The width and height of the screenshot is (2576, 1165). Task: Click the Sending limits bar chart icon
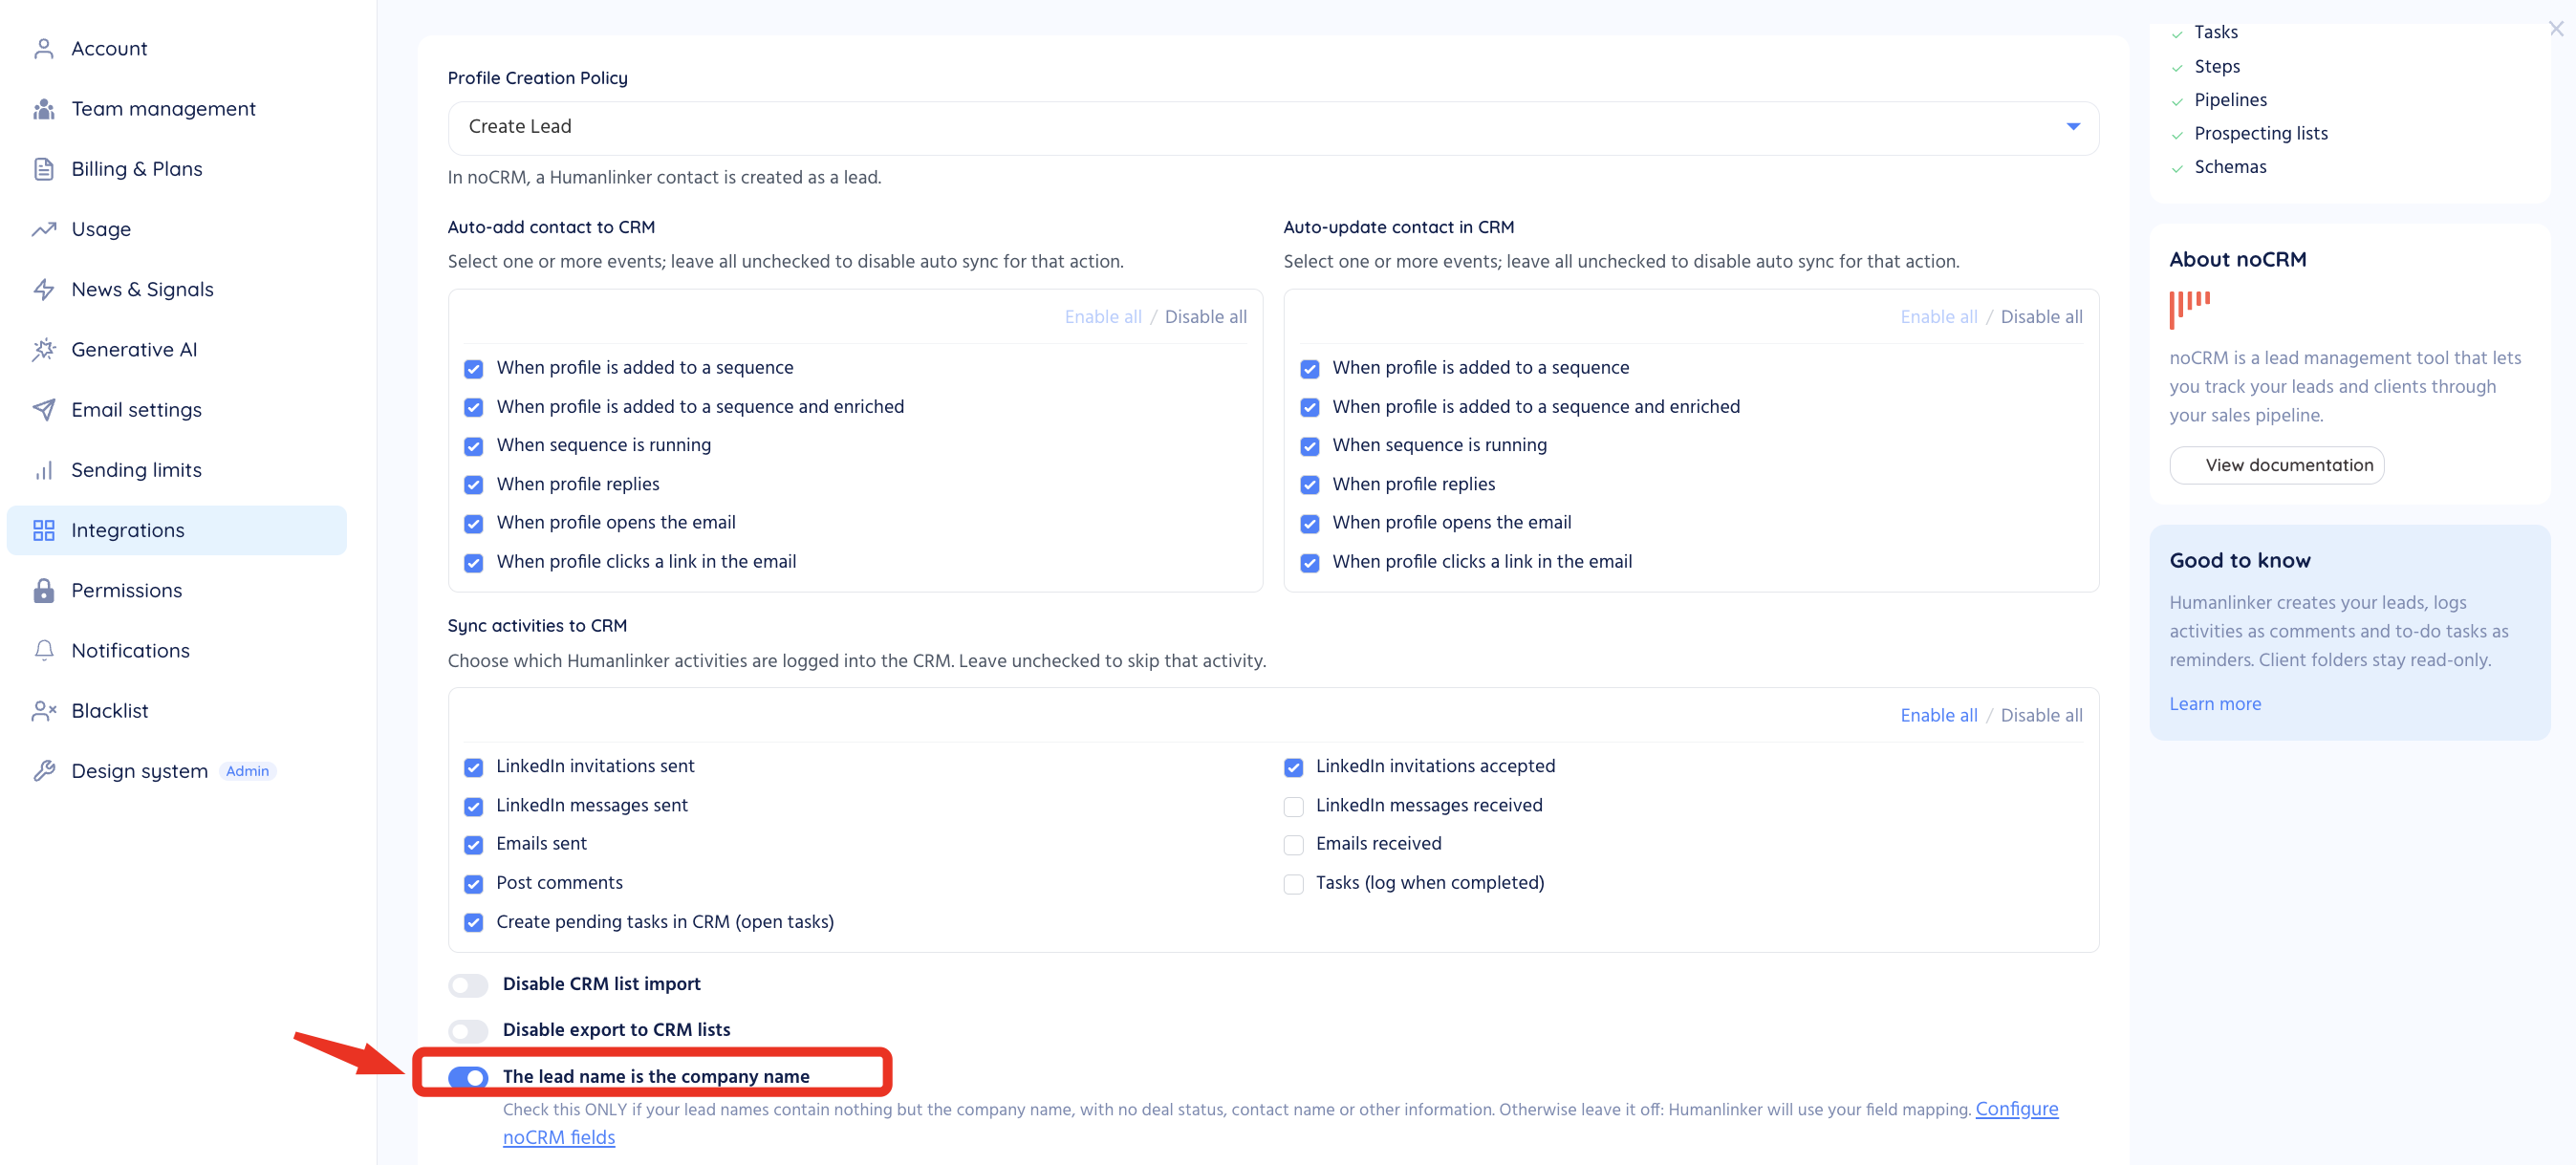point(43,470)
